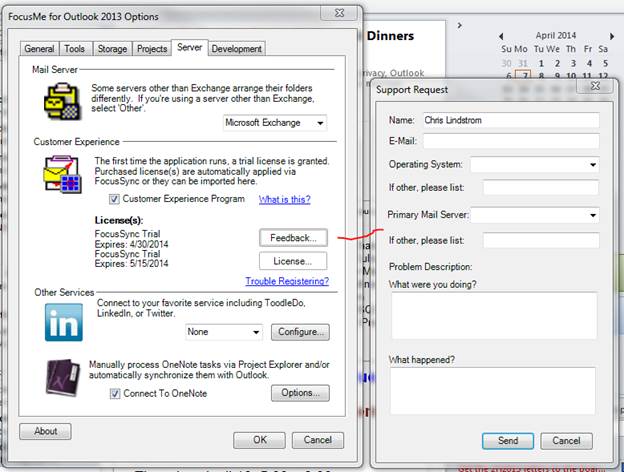
Task: Switch to the Storage tab
Action: (x=112, y=49)
